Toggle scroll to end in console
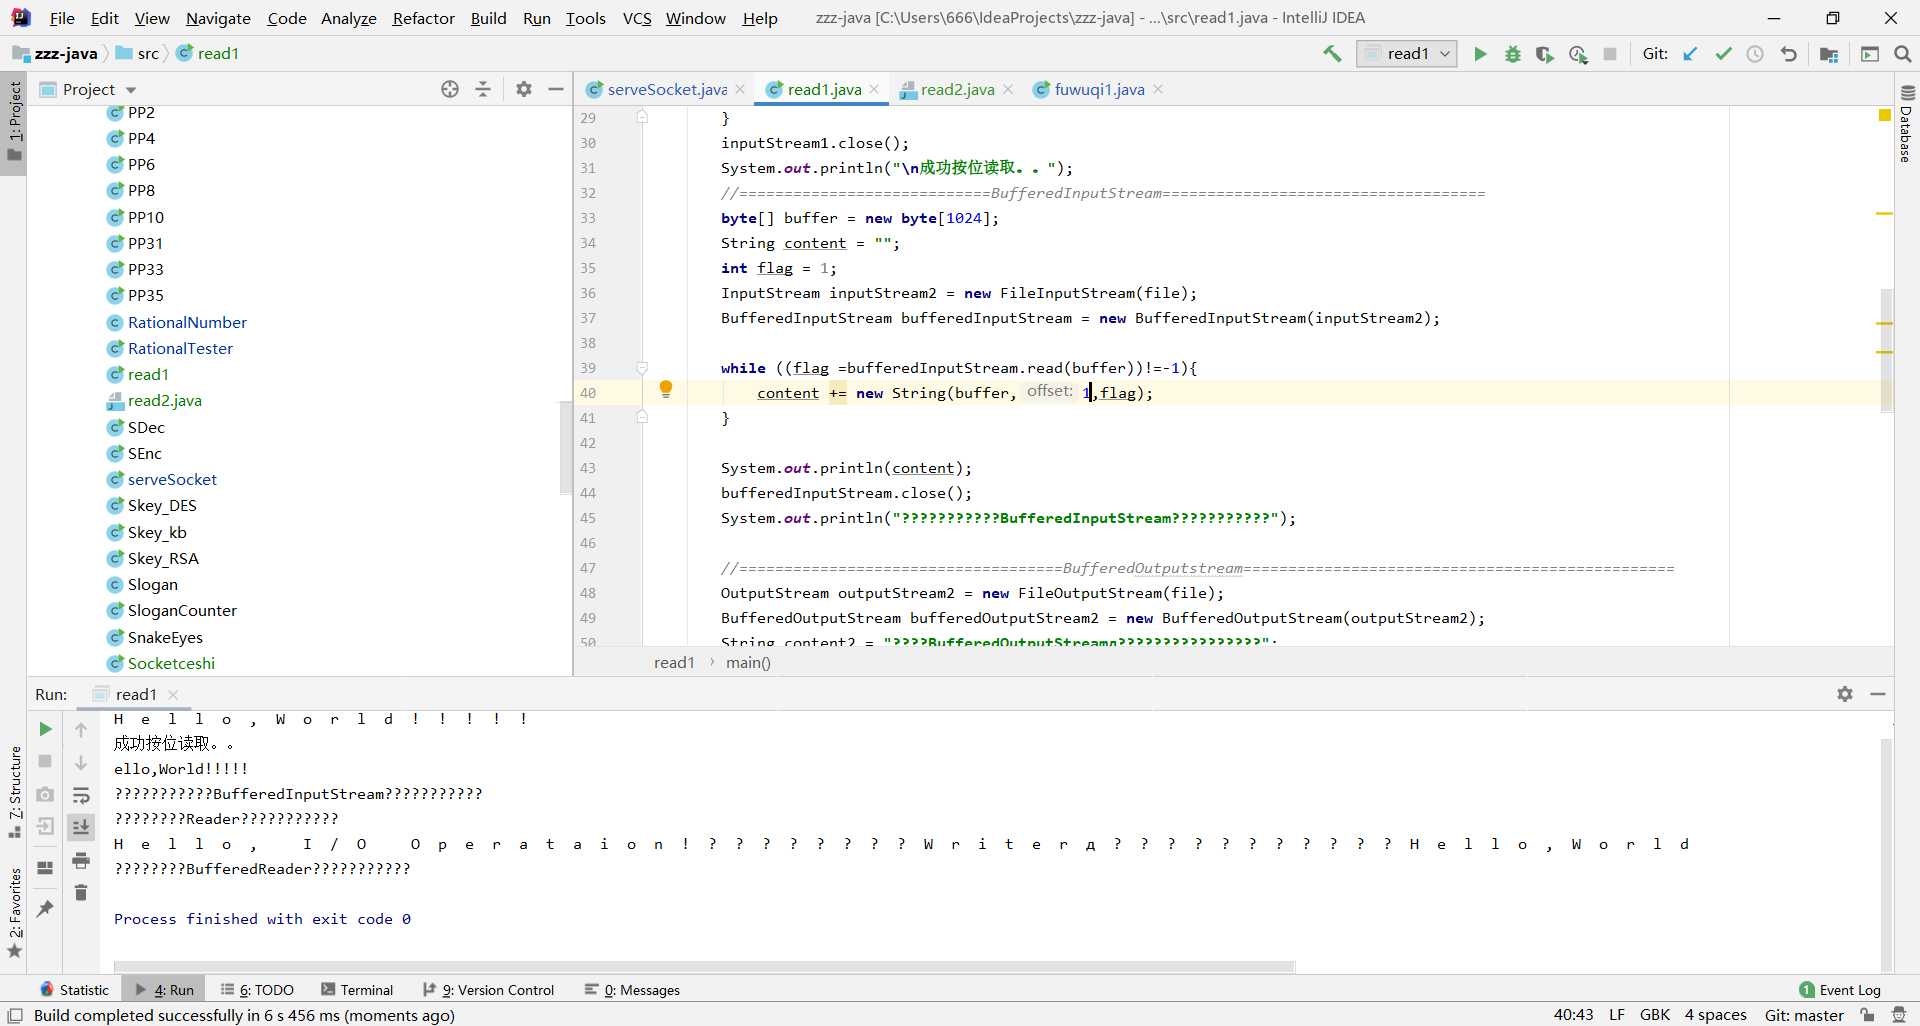Screen dimensions: 1920x1026 [x=81, y=827]
